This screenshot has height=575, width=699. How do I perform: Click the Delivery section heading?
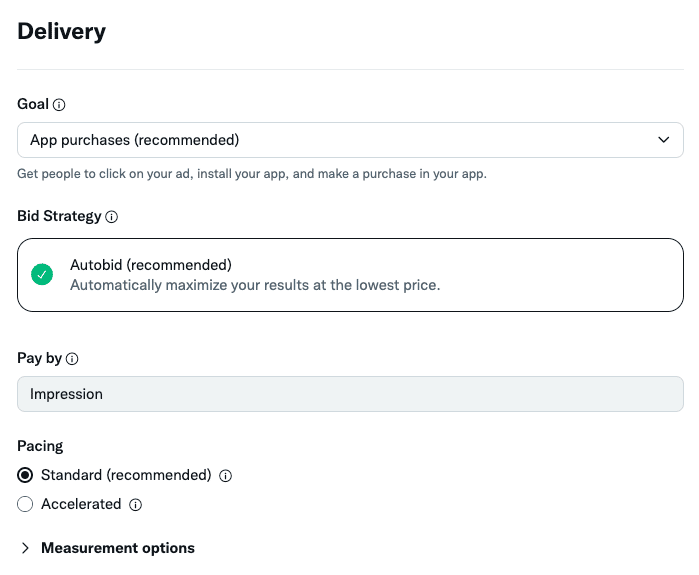pyautogui.click(x=62, y=31)
